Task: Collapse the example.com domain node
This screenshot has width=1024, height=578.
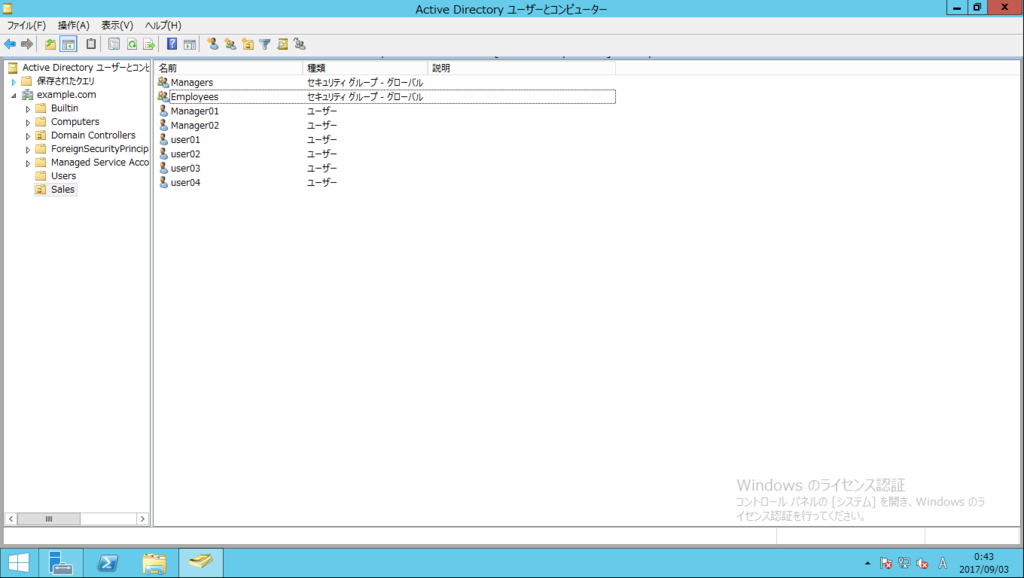Action: coord(13,95)
